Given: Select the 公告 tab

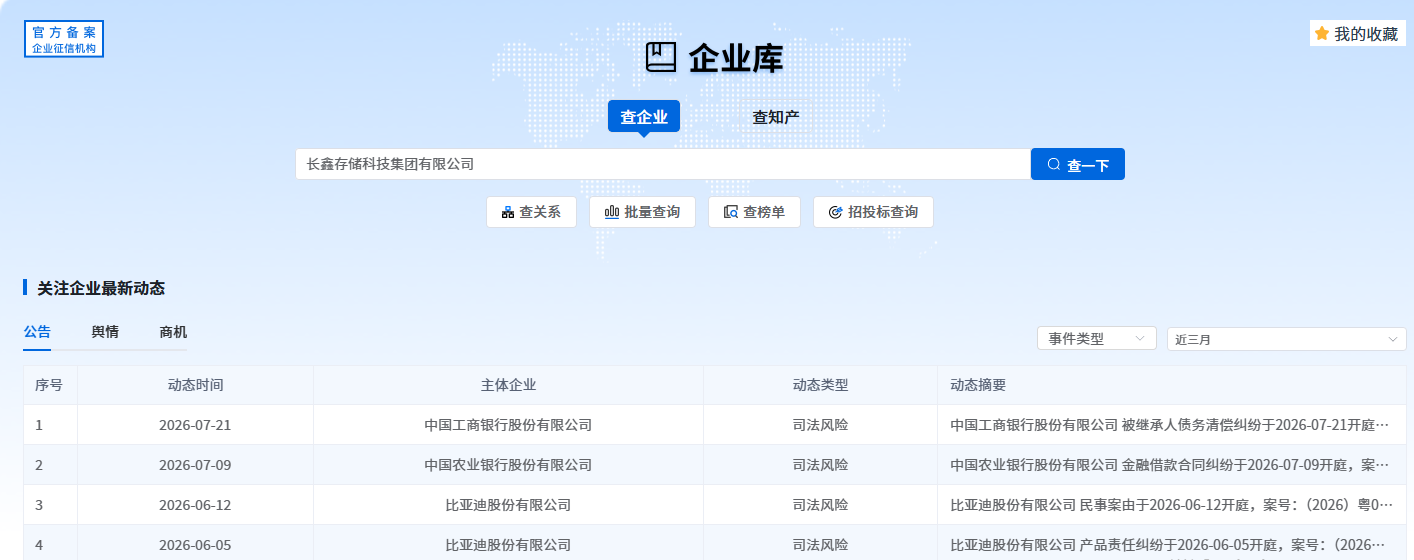Looking at the screenshot, I should [37, 332].
